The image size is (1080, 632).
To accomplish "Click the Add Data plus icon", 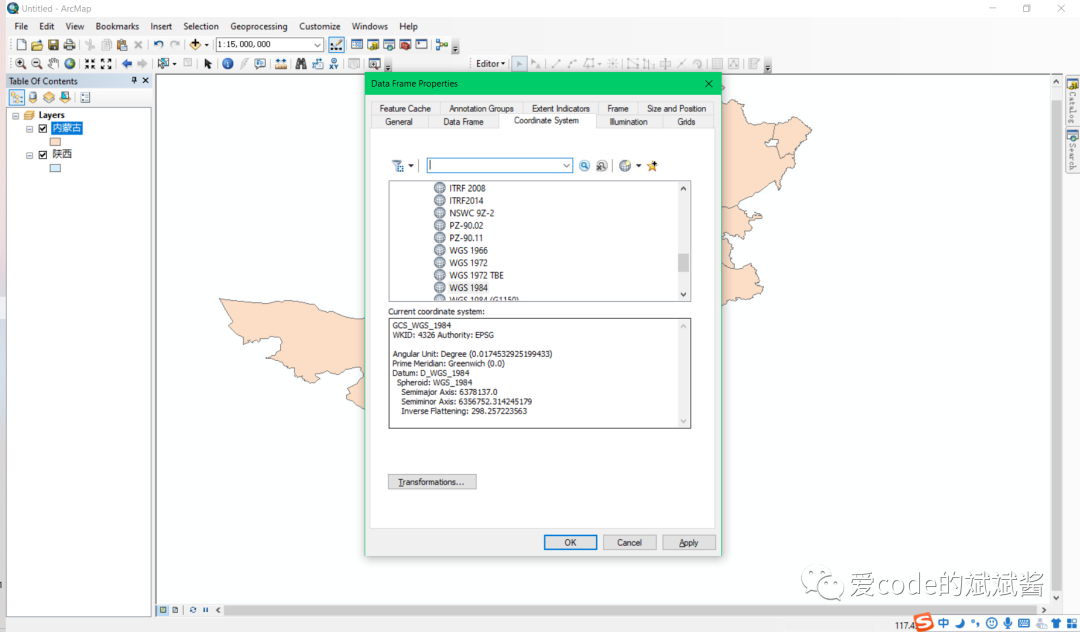I will [x=195, y=45].
